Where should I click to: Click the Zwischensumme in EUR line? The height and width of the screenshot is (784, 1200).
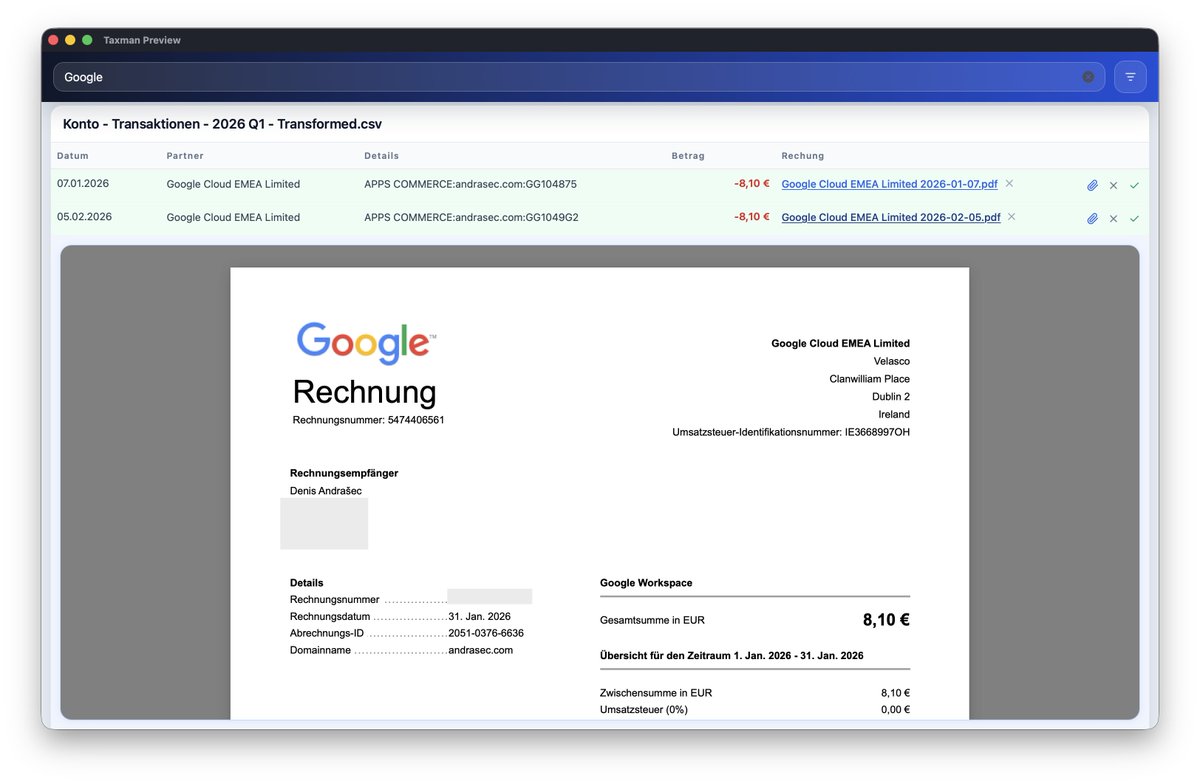coord(755,693)
